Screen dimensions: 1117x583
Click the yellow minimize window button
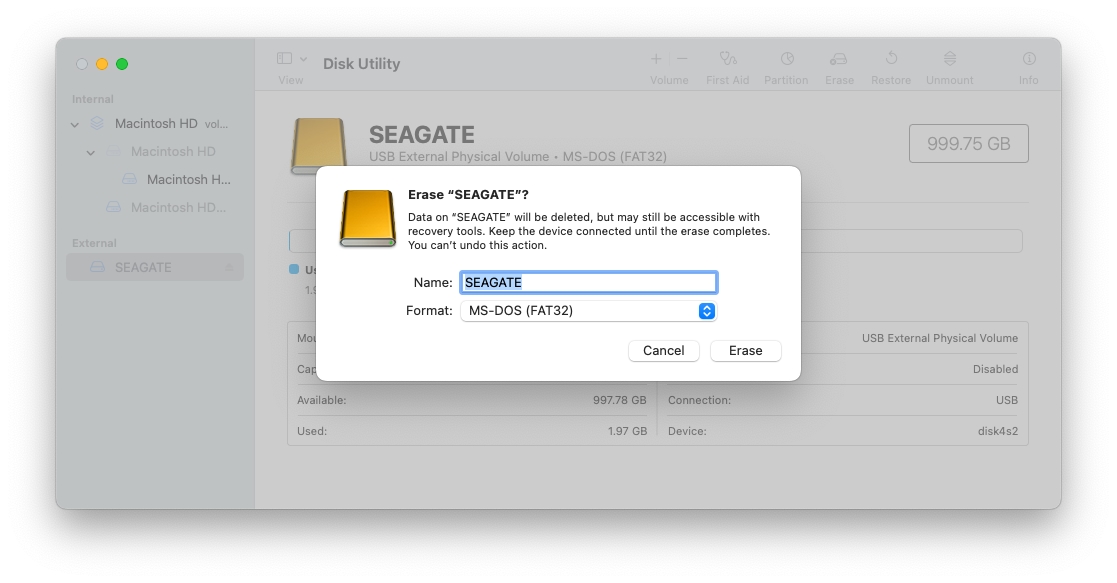pyautogui.click(x=102, y=64)
